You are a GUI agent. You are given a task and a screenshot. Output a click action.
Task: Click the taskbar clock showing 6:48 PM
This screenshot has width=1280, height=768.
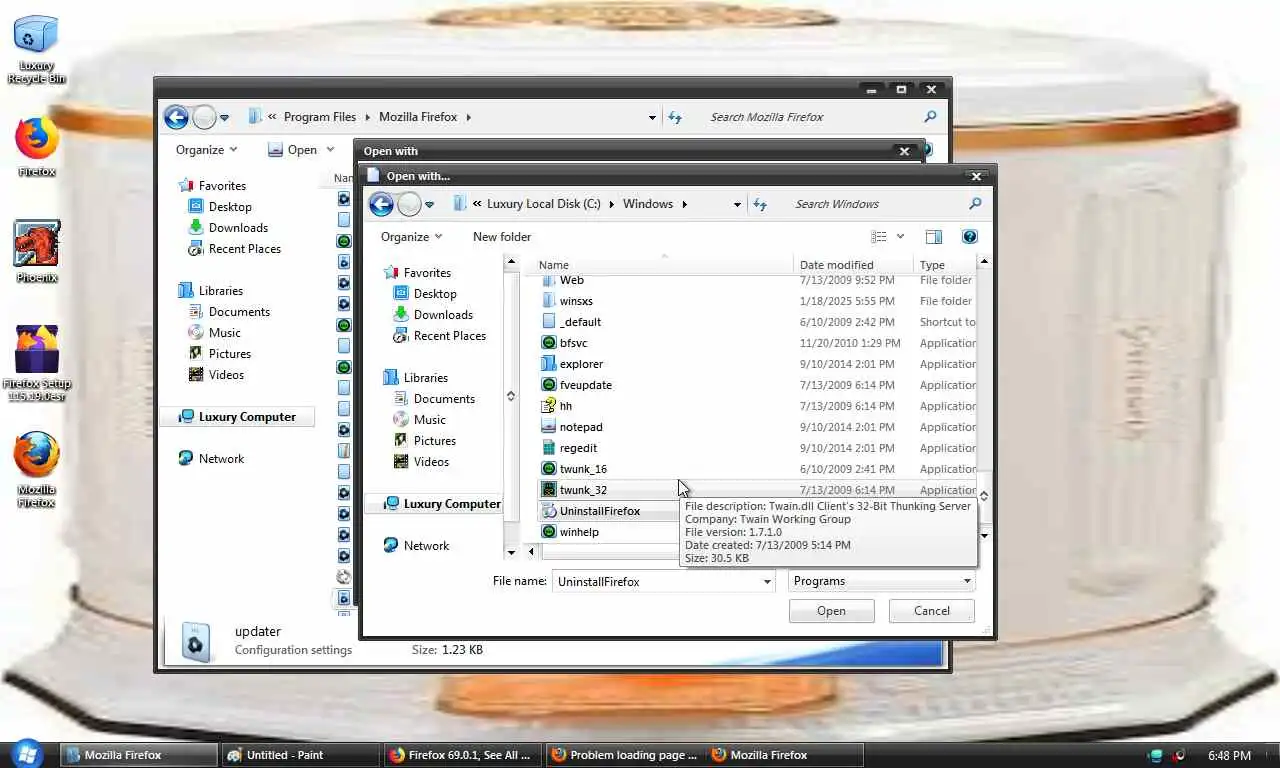tap(1229, 755)
